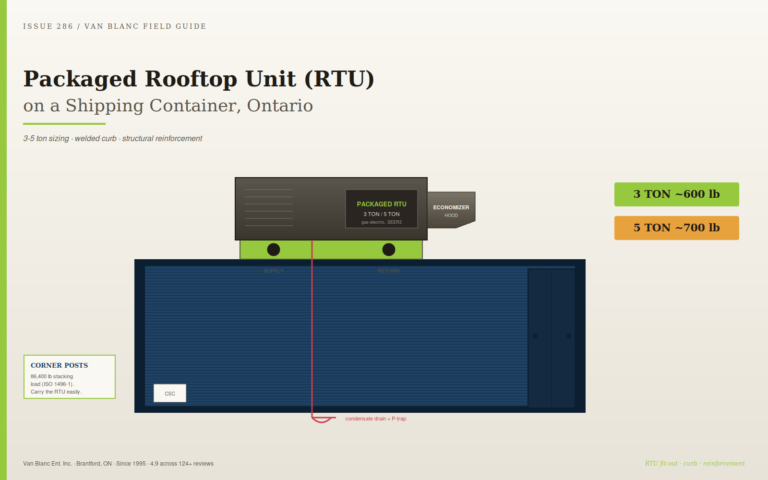Click the ISSUE 286 / VAN BLANC FIELD GUIDE header
The width and height of the screenshot is (768, 480).
click(115, 26)
